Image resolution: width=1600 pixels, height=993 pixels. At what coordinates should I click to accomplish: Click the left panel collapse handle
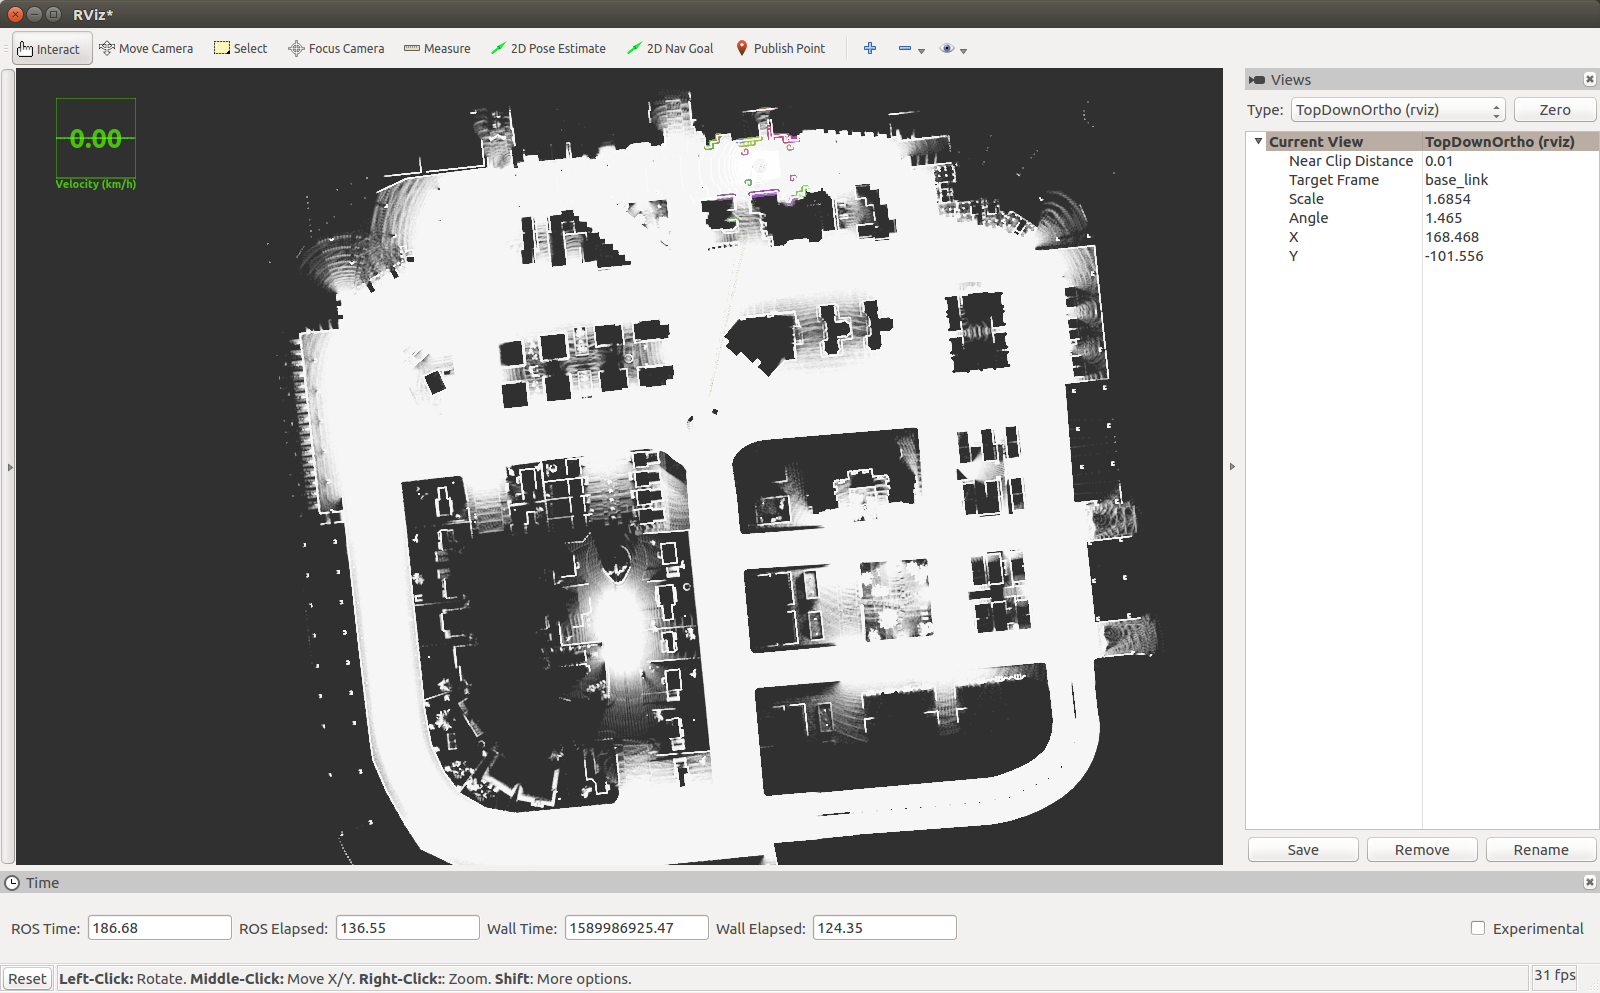pos(10,467)
